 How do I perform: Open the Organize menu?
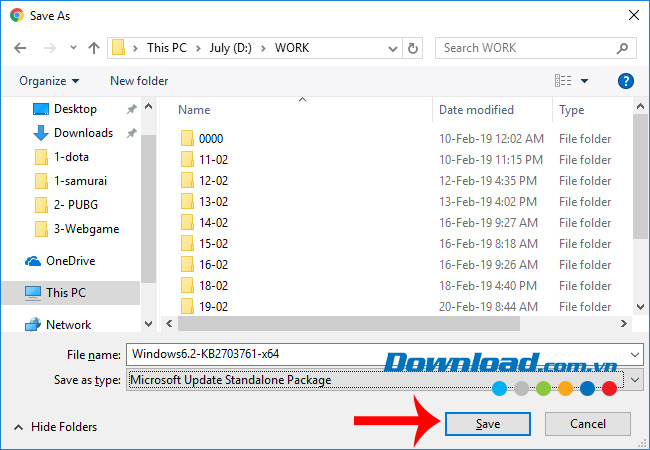[49, 81]
